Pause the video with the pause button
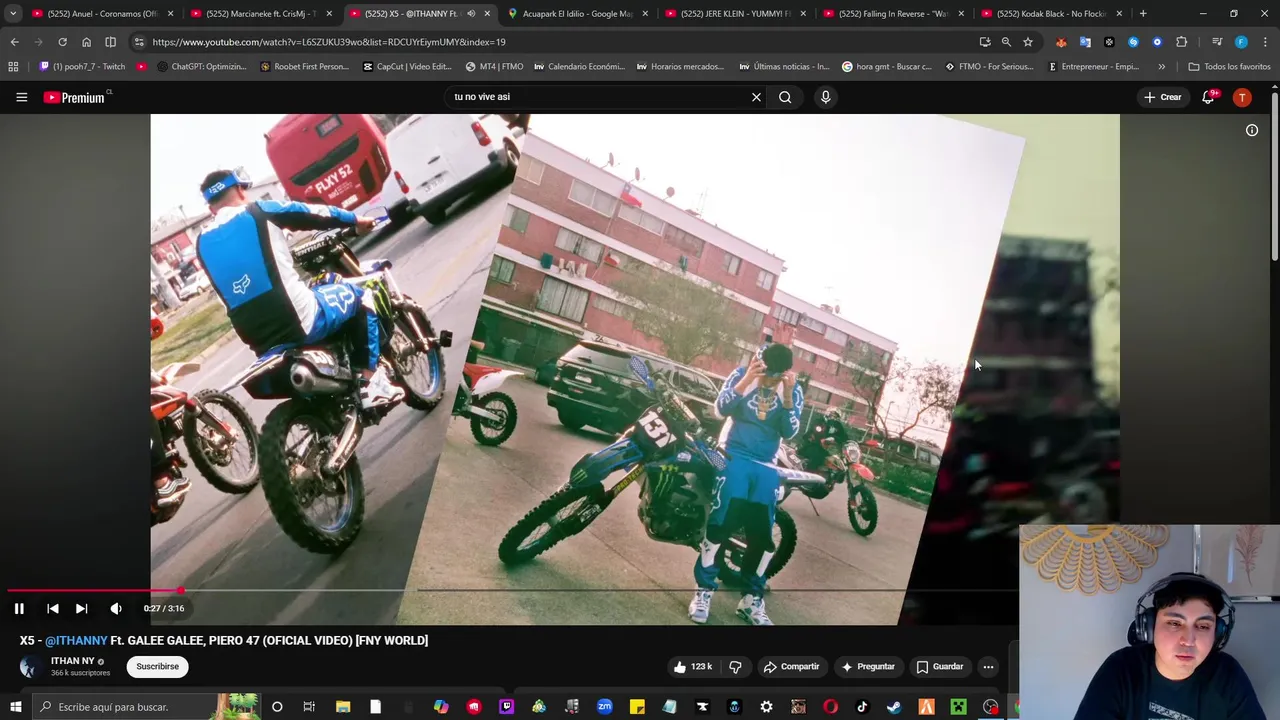 click(19, 608)
